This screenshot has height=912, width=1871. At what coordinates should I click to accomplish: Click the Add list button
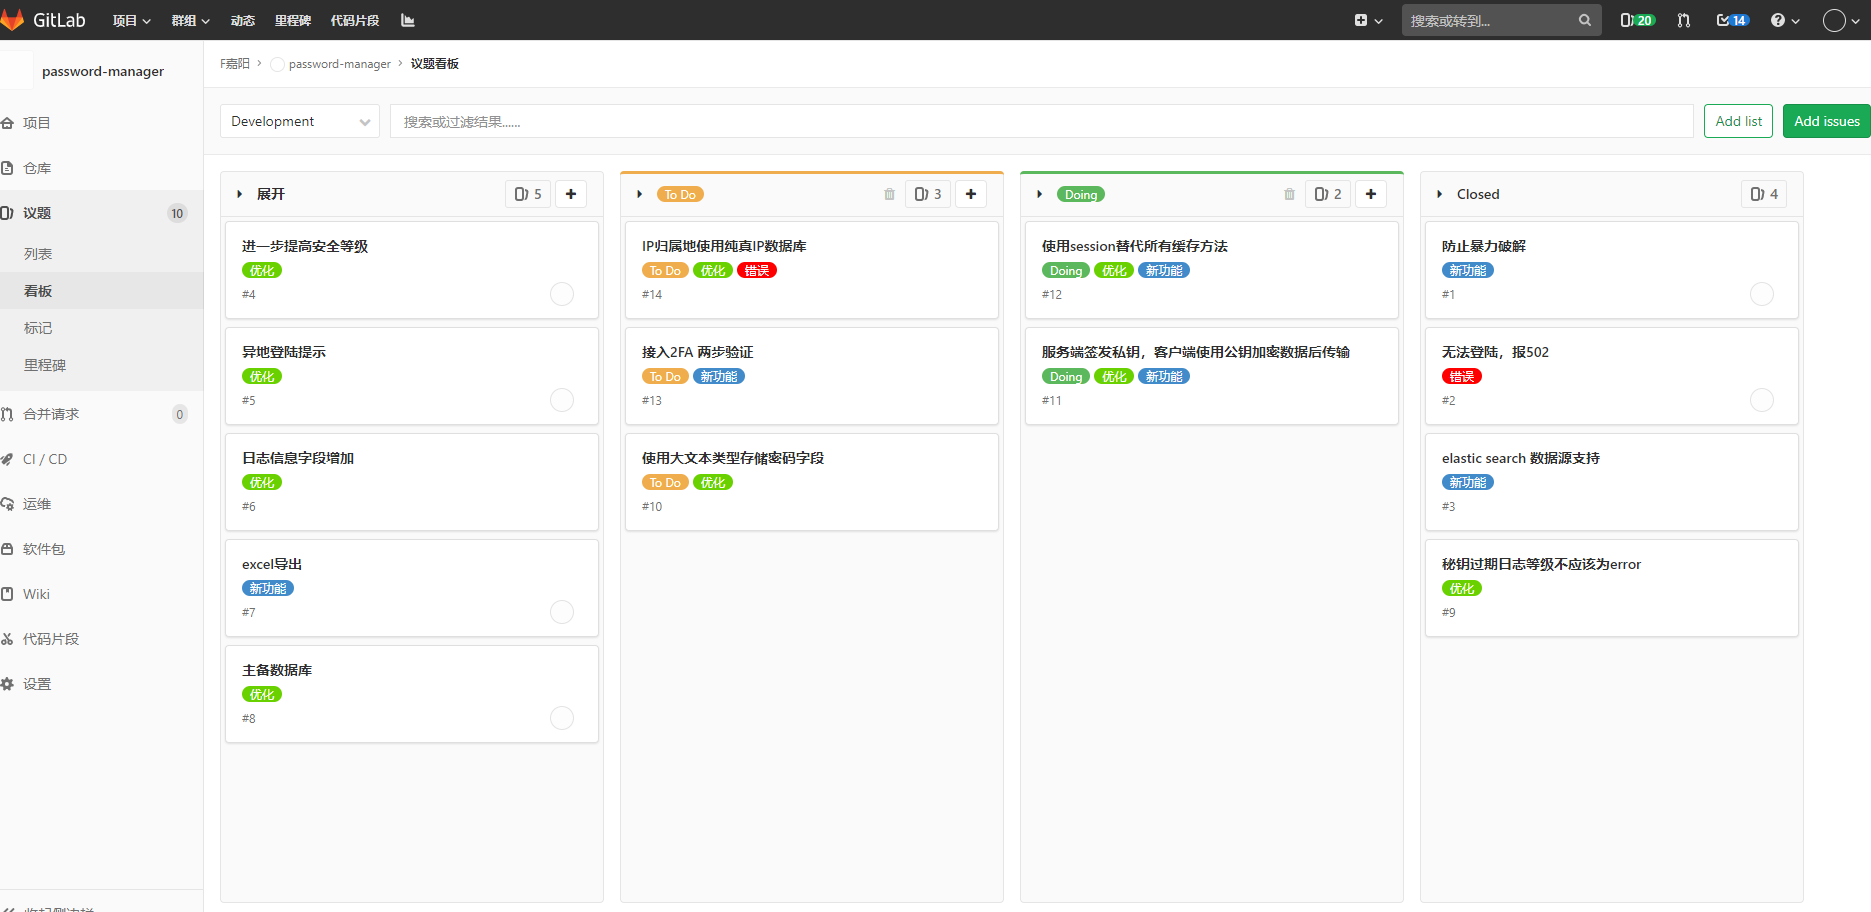(x=1738, y=121)
